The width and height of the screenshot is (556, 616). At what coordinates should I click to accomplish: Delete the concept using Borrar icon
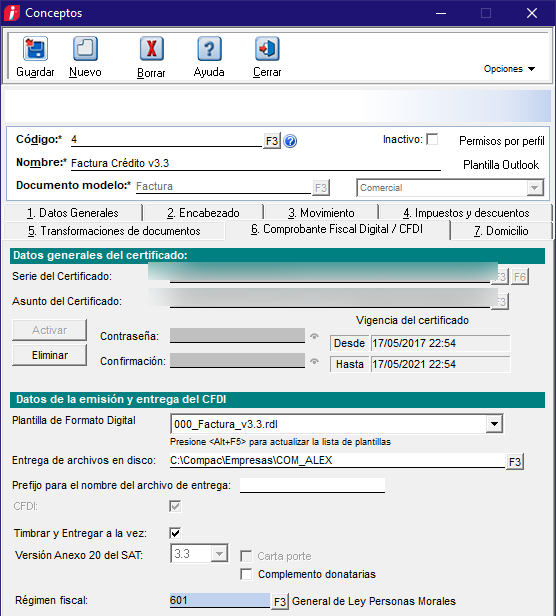point(152,49)
